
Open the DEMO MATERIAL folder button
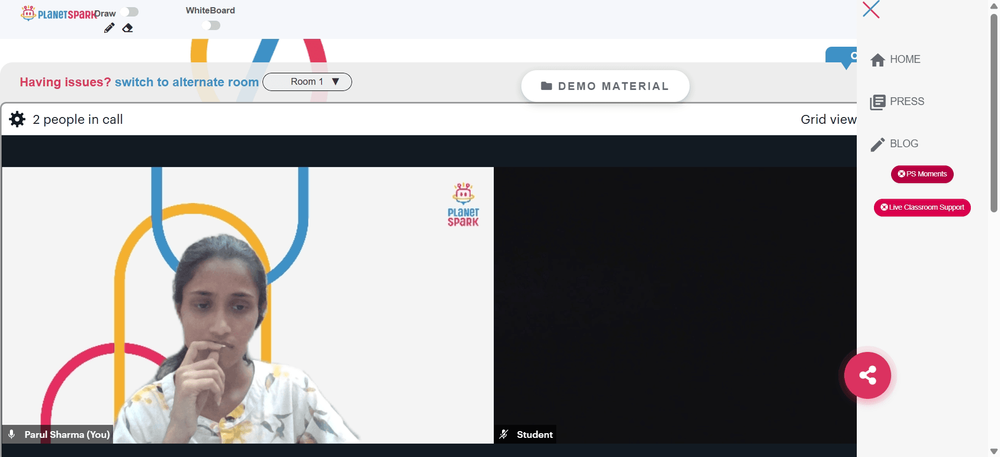(x=605, y=86)
